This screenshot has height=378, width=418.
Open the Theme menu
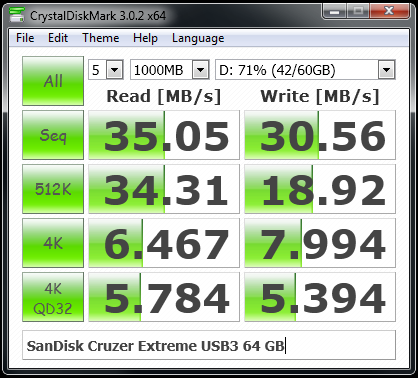tap(101, 38)
